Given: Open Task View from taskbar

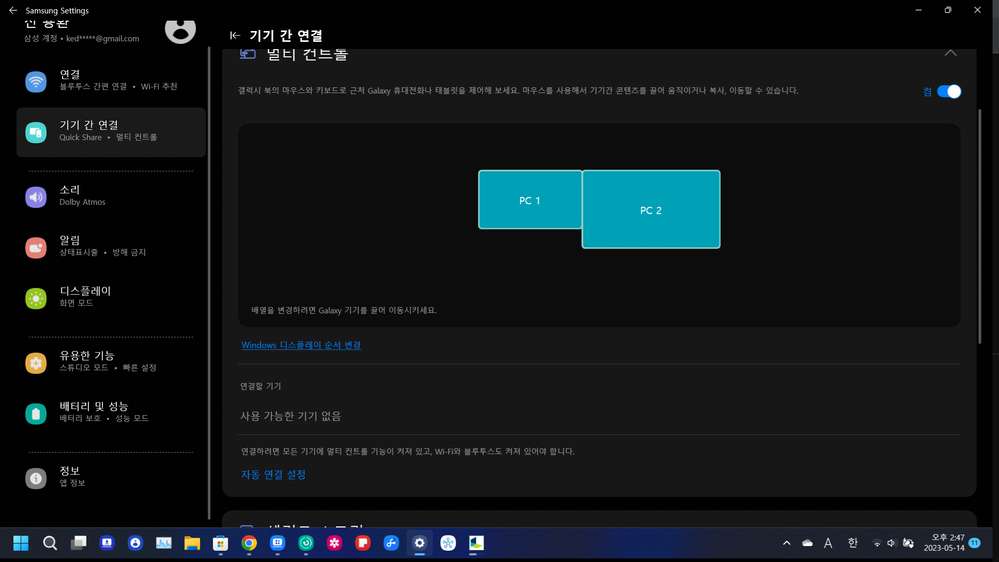Looking at the screenshot, I should [78, 543].
